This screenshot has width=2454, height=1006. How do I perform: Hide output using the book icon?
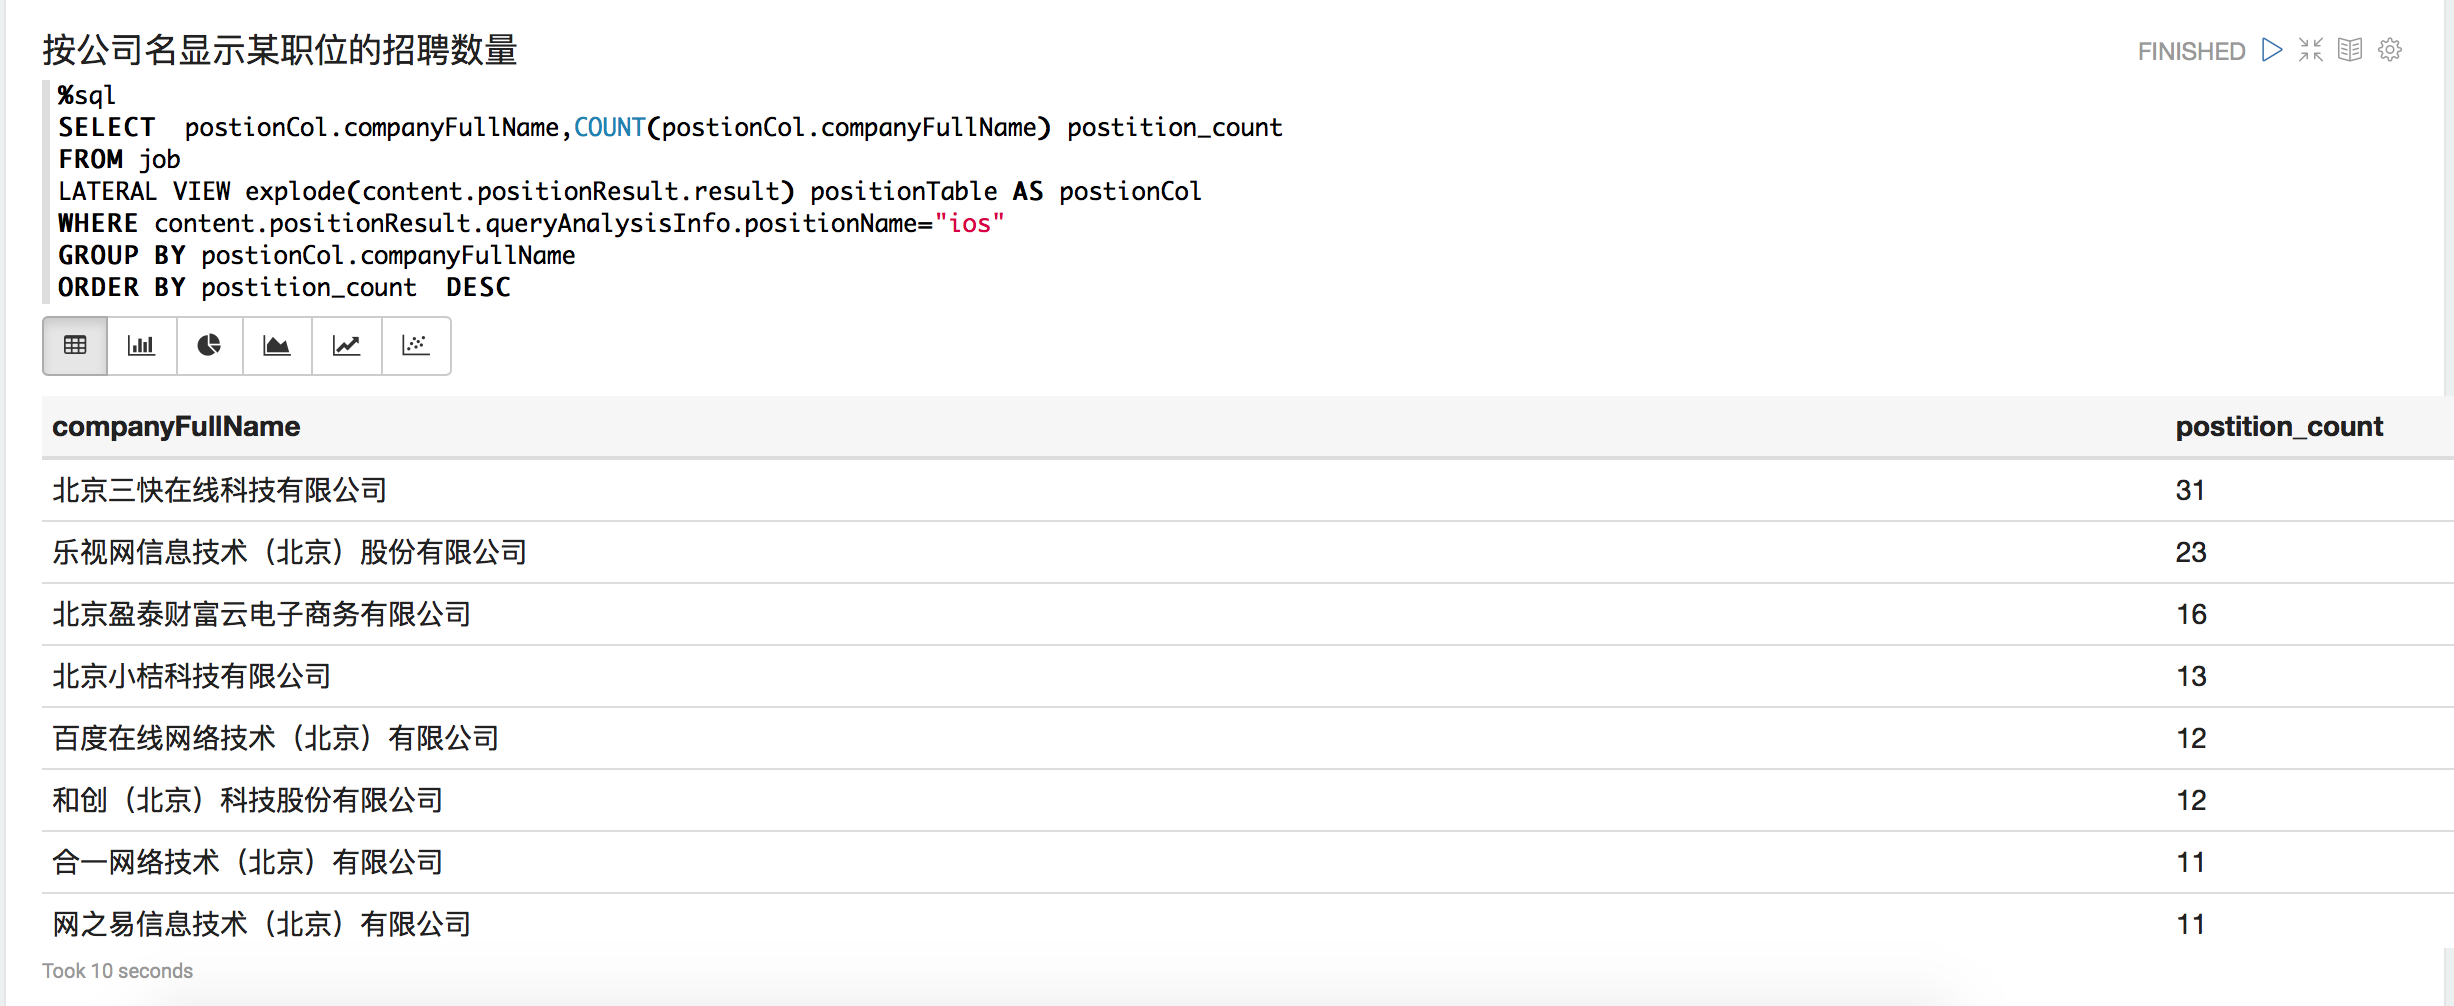[x=2350, y=50]
